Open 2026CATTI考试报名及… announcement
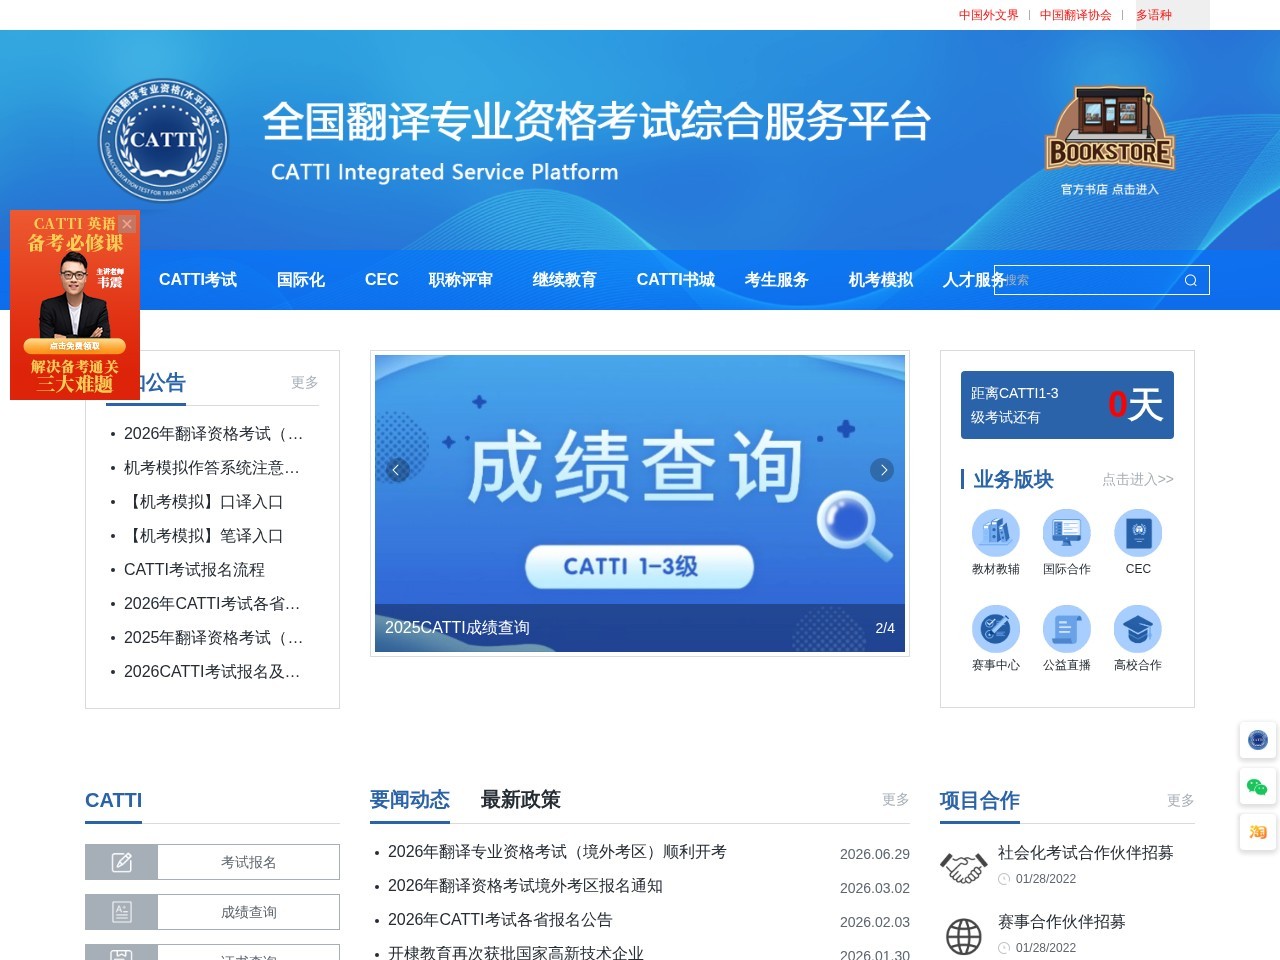 coord(212,672)
